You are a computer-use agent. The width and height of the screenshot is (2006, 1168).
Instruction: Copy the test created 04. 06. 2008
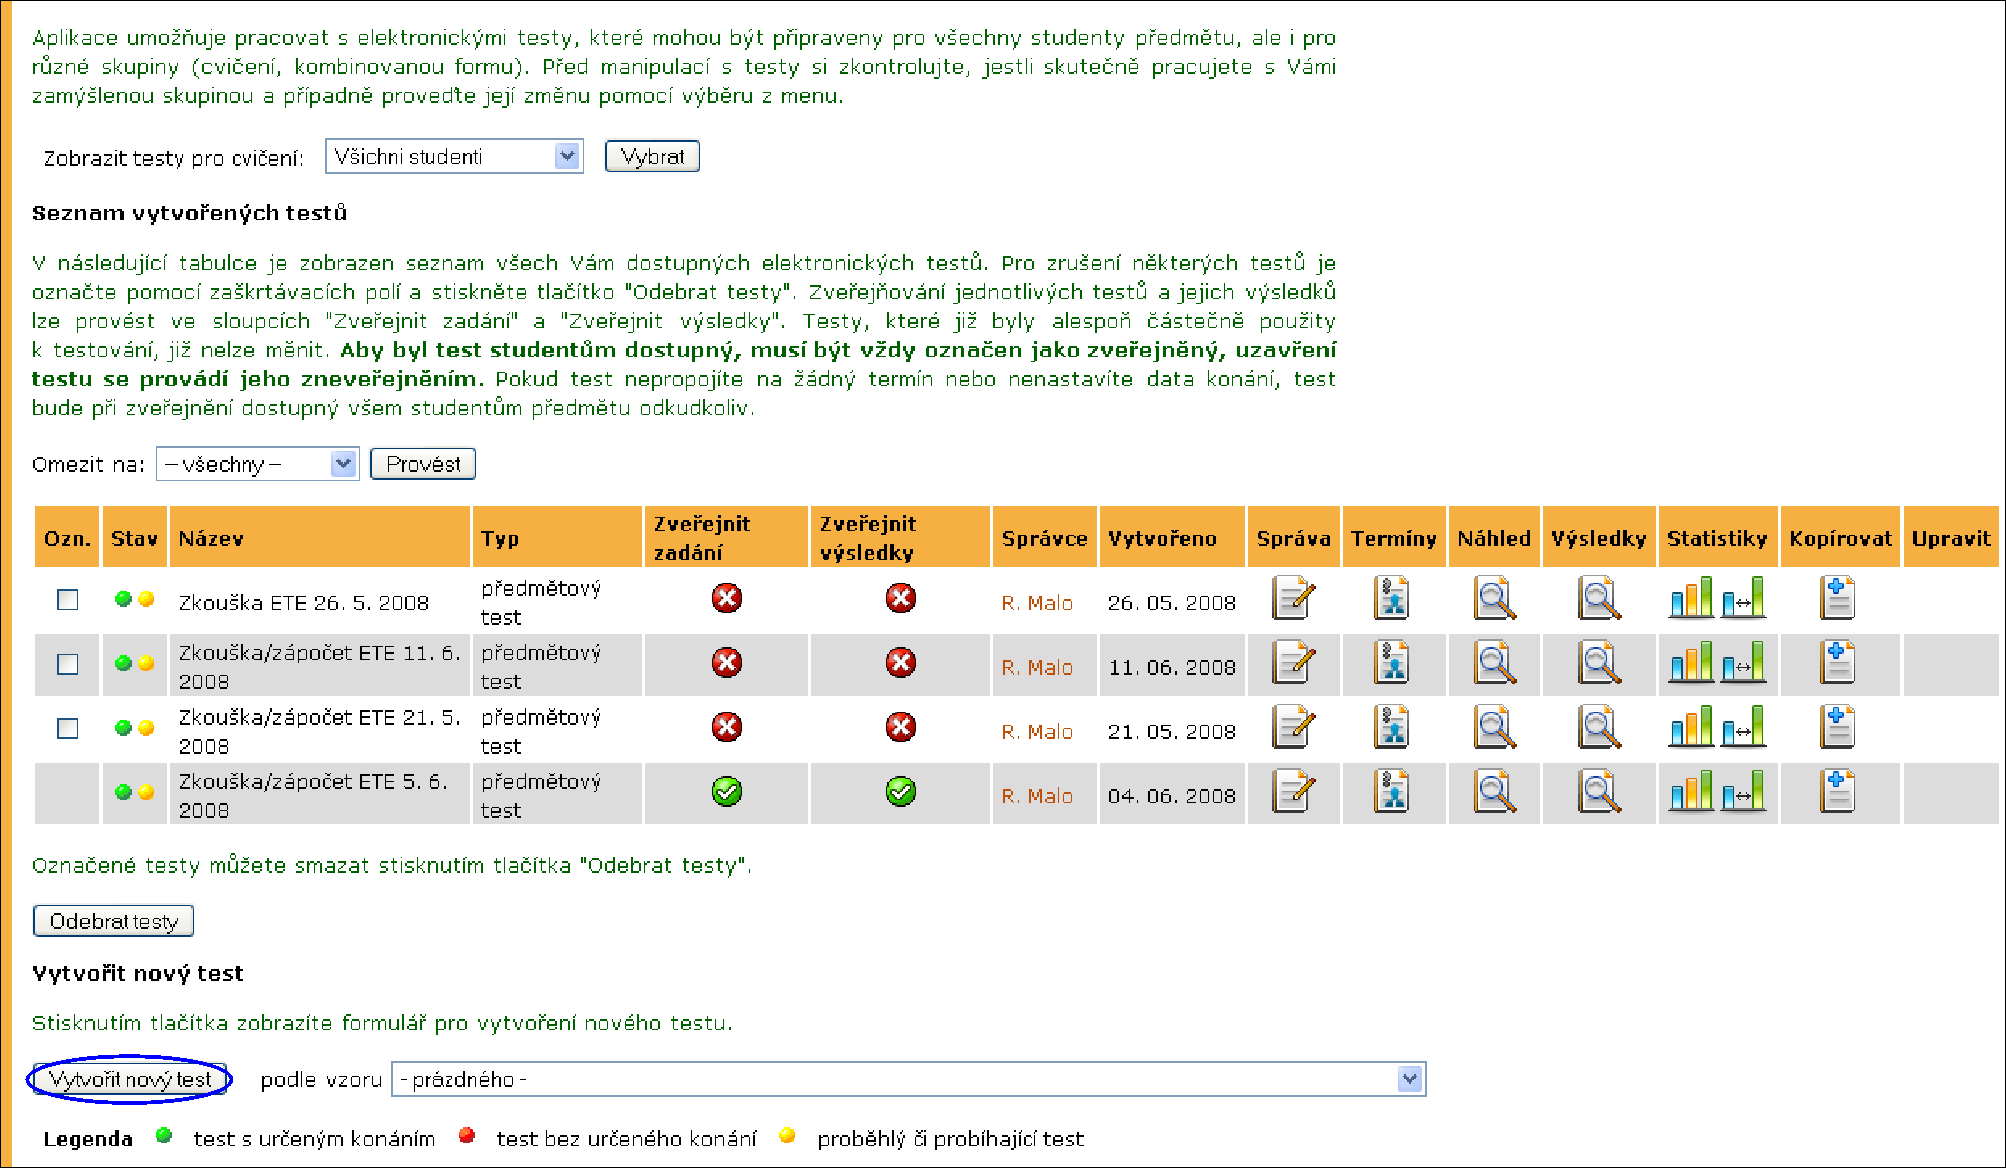[x=1837, y=792]
